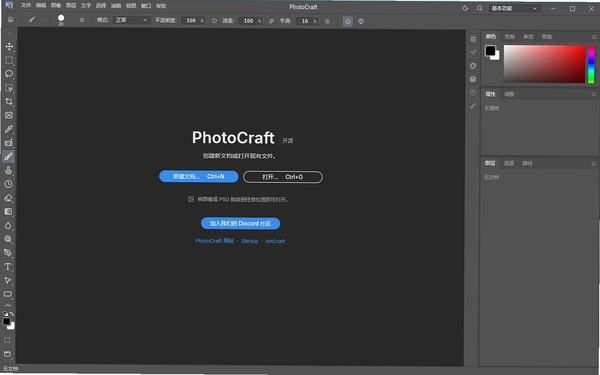Open the brush icon in side strip
Image resolution: width=600 pixels, height=375 pixels.
[473, 106]
